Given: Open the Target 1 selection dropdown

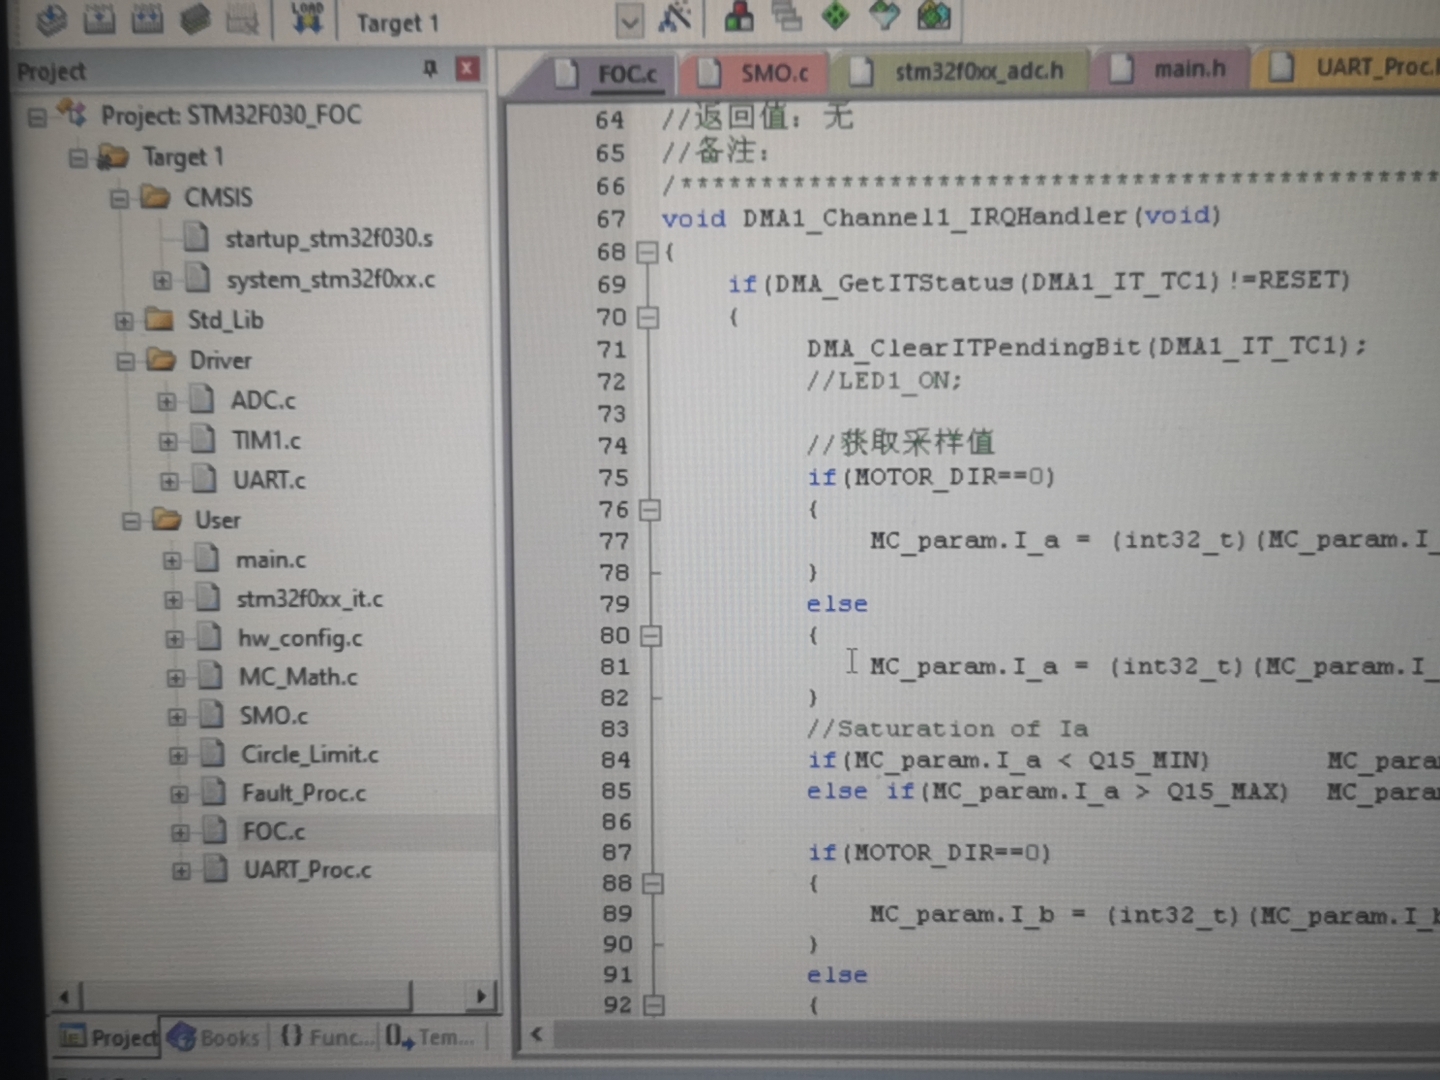Looking at the screenshot, I should [628, 20].
